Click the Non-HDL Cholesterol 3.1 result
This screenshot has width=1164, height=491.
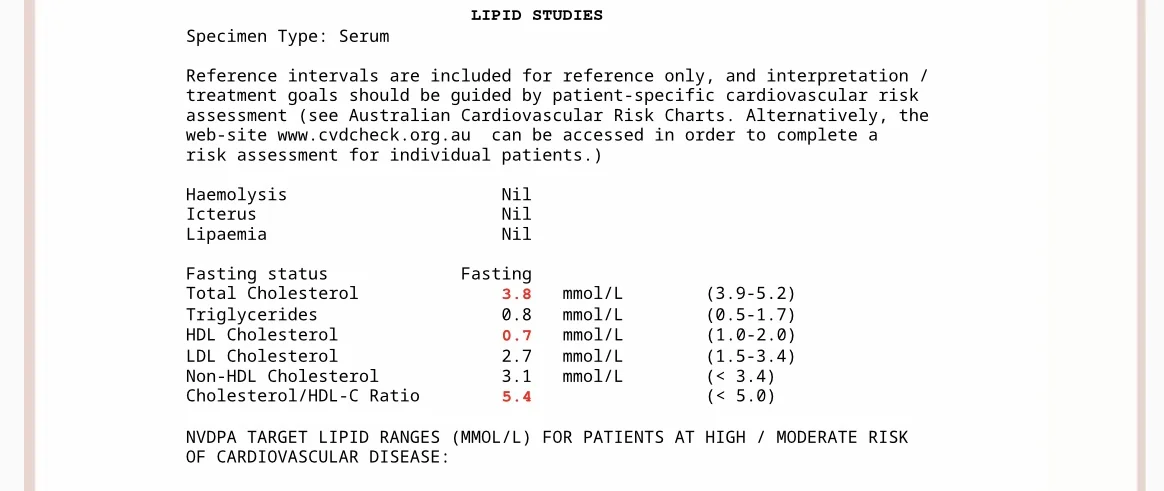tap(517, 376)
